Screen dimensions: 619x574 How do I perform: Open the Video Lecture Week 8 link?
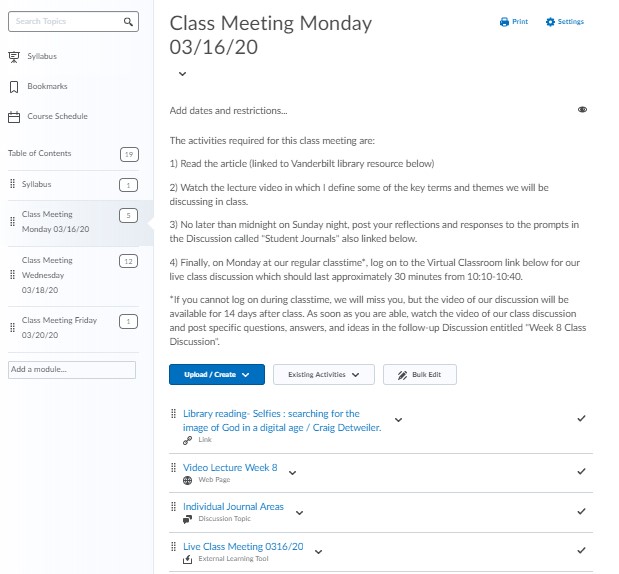click(x=230, y=467)
